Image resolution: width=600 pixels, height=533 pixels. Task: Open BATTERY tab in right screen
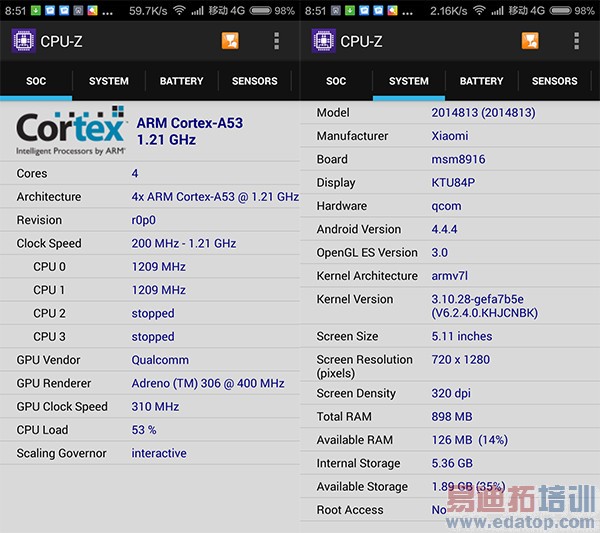[x=481, y=81]
